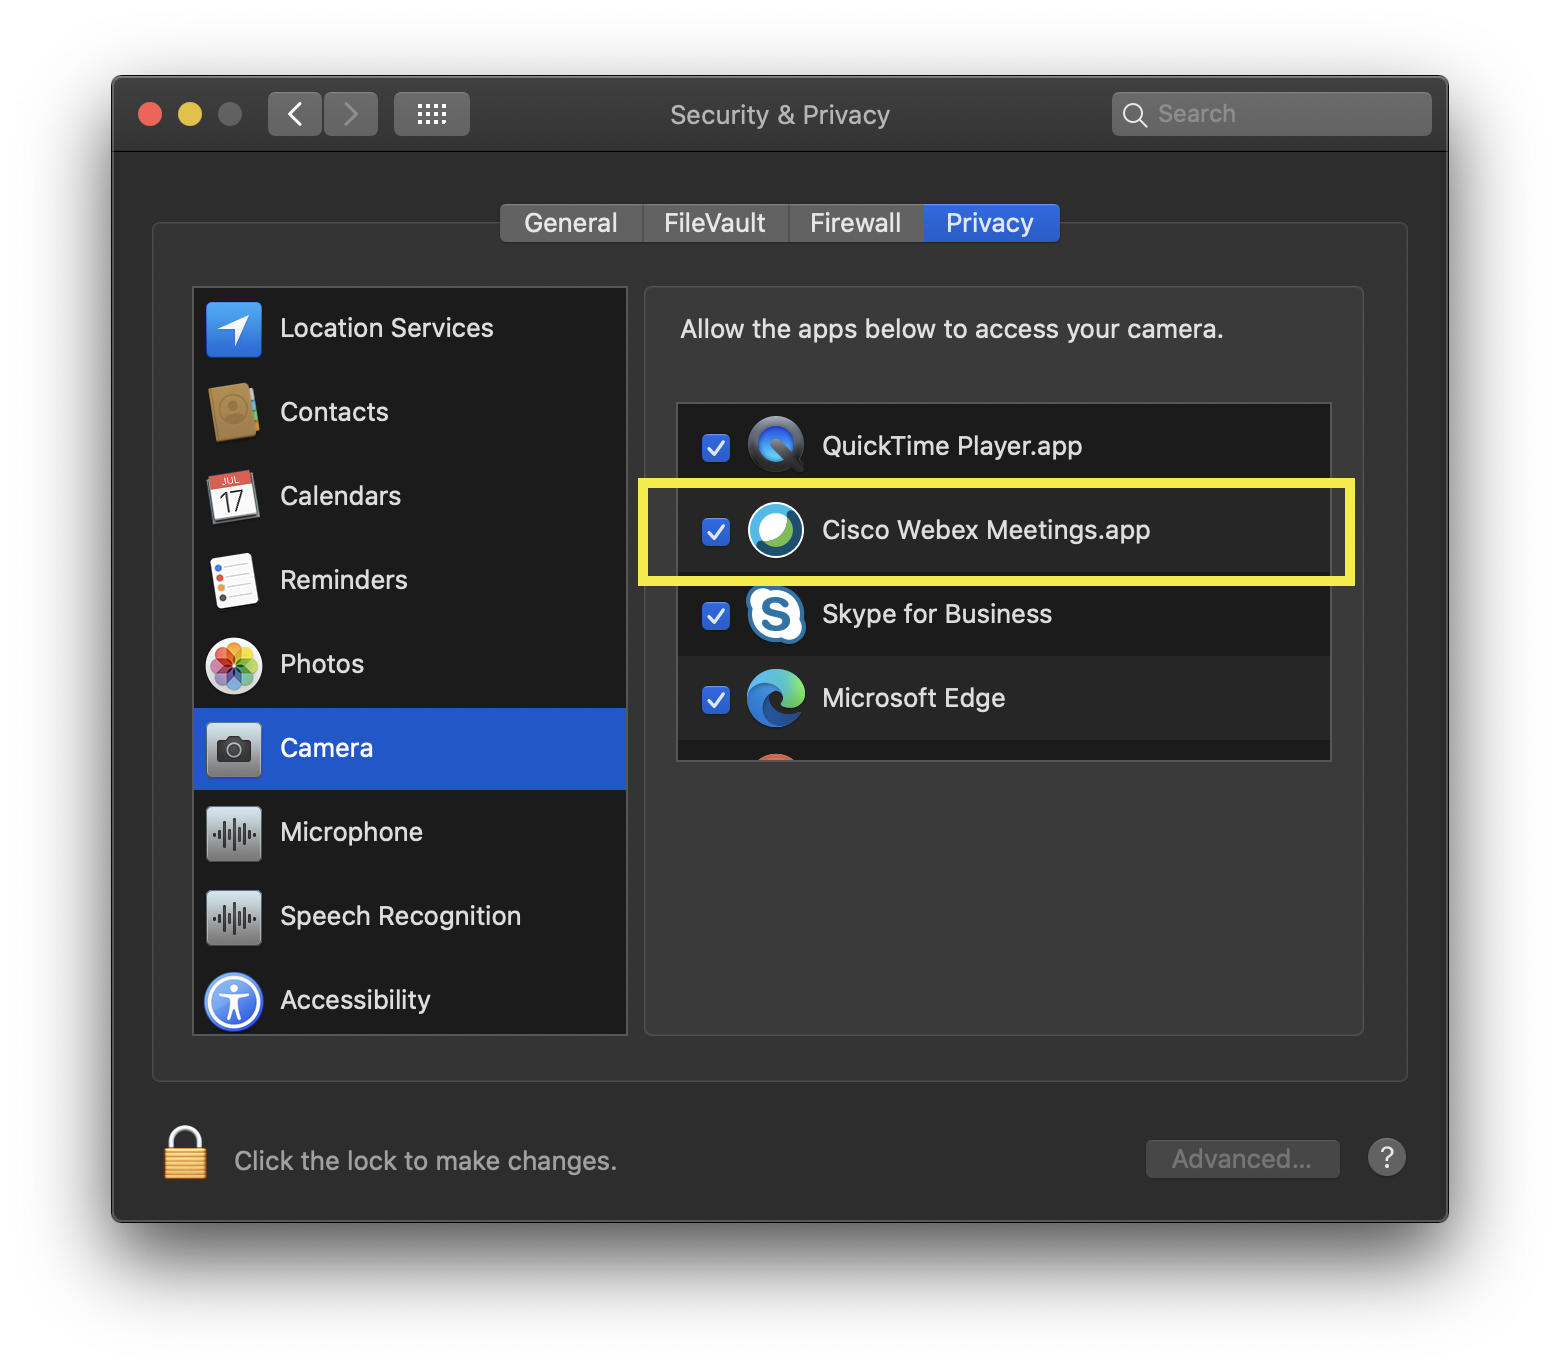Click the QuickTime Player app icon
The image size is (1560, 1370).
776,445
